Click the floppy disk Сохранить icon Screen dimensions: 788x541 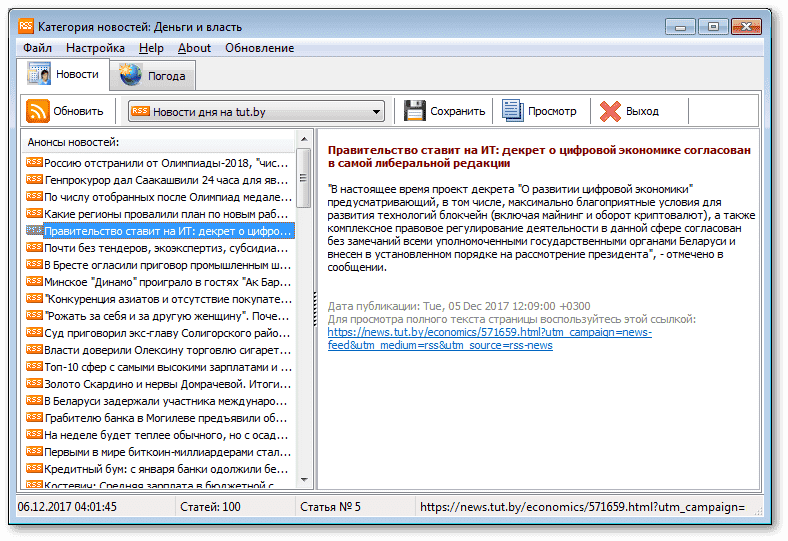coord(414,111)
